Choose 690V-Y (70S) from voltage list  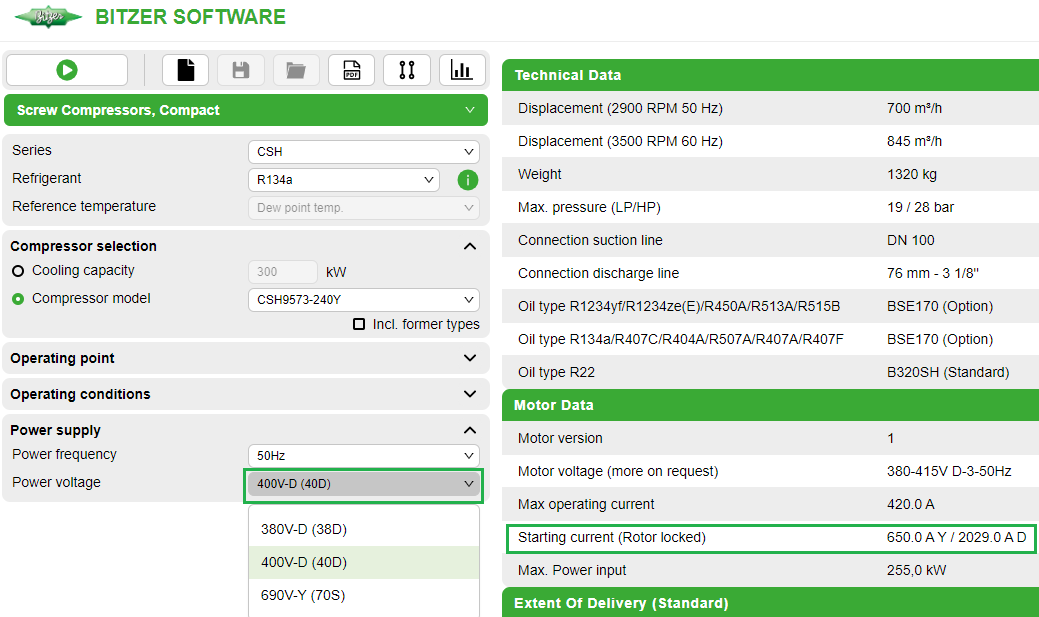303,595
